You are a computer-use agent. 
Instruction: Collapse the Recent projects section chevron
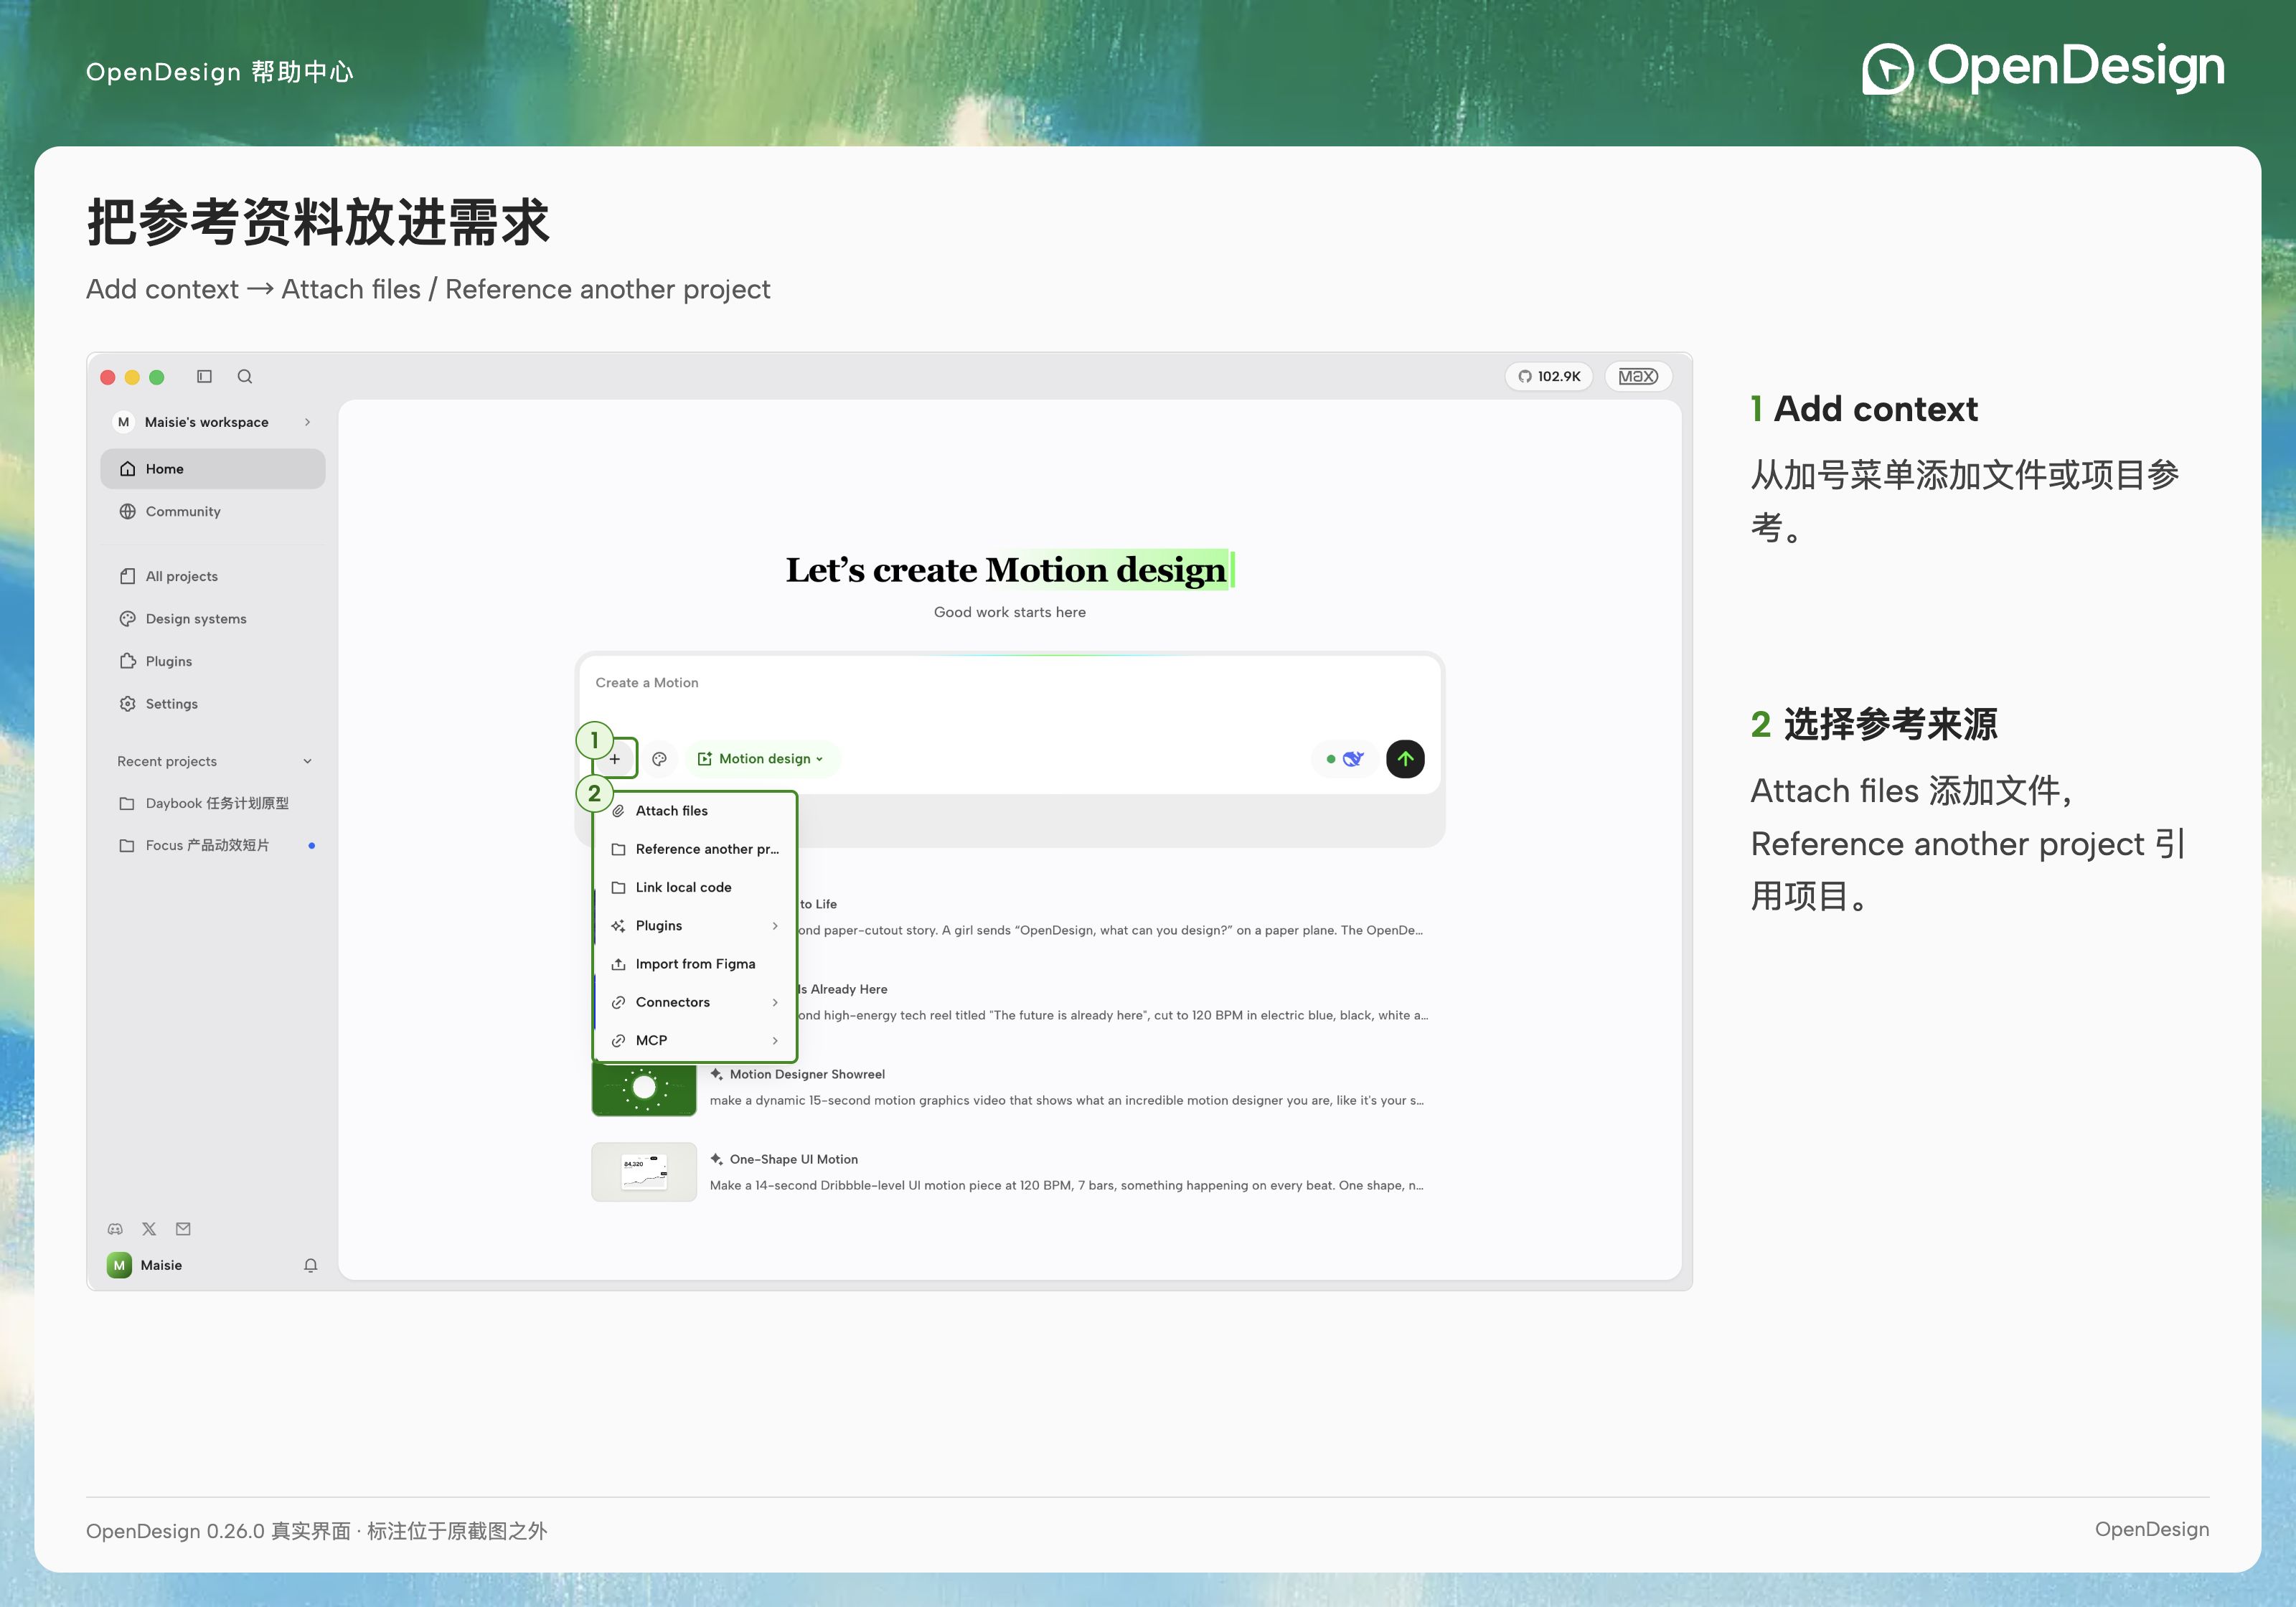307,761
